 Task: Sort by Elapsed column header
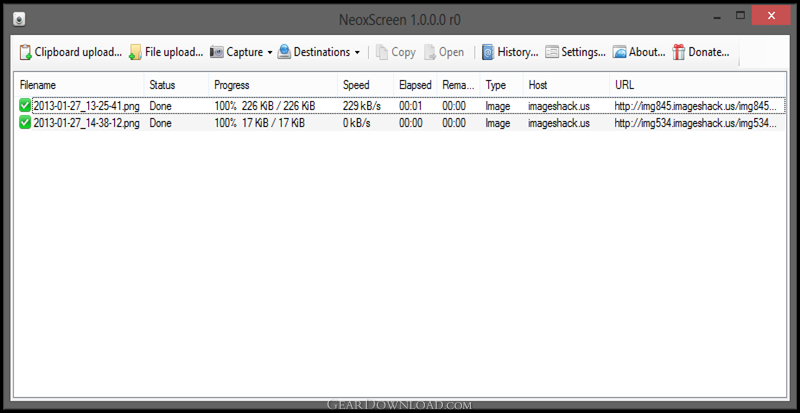[x=415, y=85]
